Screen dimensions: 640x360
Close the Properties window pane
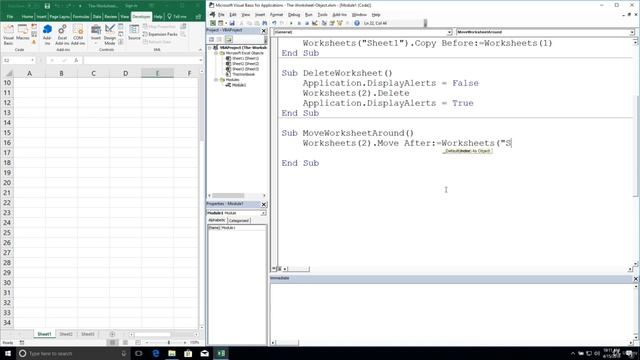[264, 204]
